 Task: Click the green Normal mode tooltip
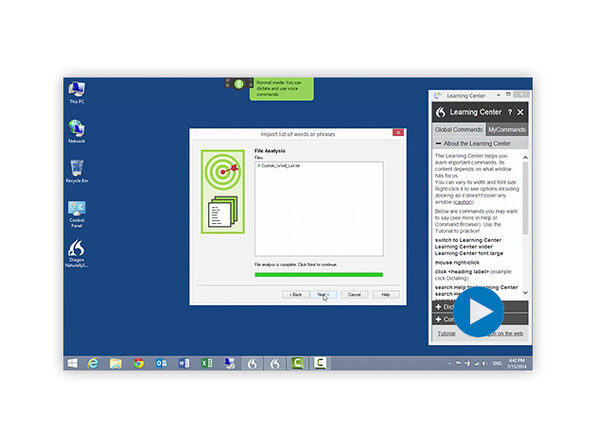coord(282,89)
